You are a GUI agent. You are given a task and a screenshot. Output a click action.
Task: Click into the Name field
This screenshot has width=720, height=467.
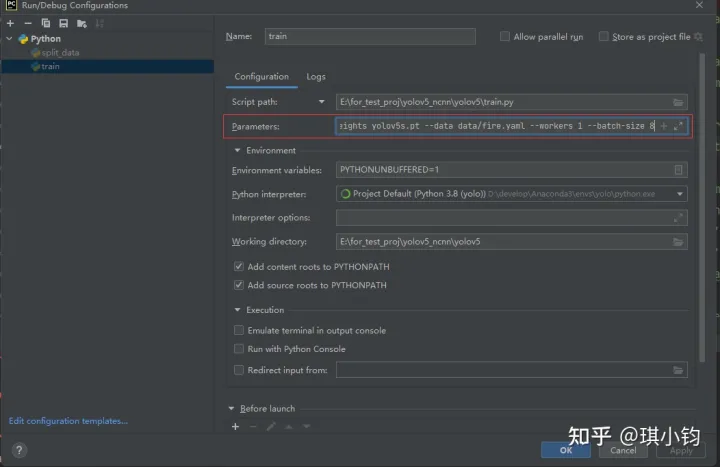tap(370, 36)
